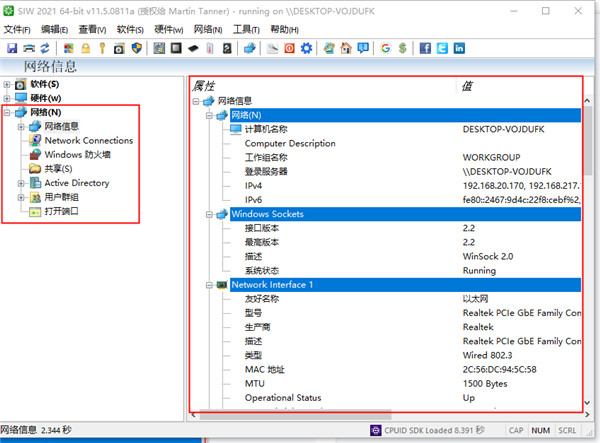Collapse the Windows Sockets section
This screenshot has height=443, width=600.
(x=208, y=214)
